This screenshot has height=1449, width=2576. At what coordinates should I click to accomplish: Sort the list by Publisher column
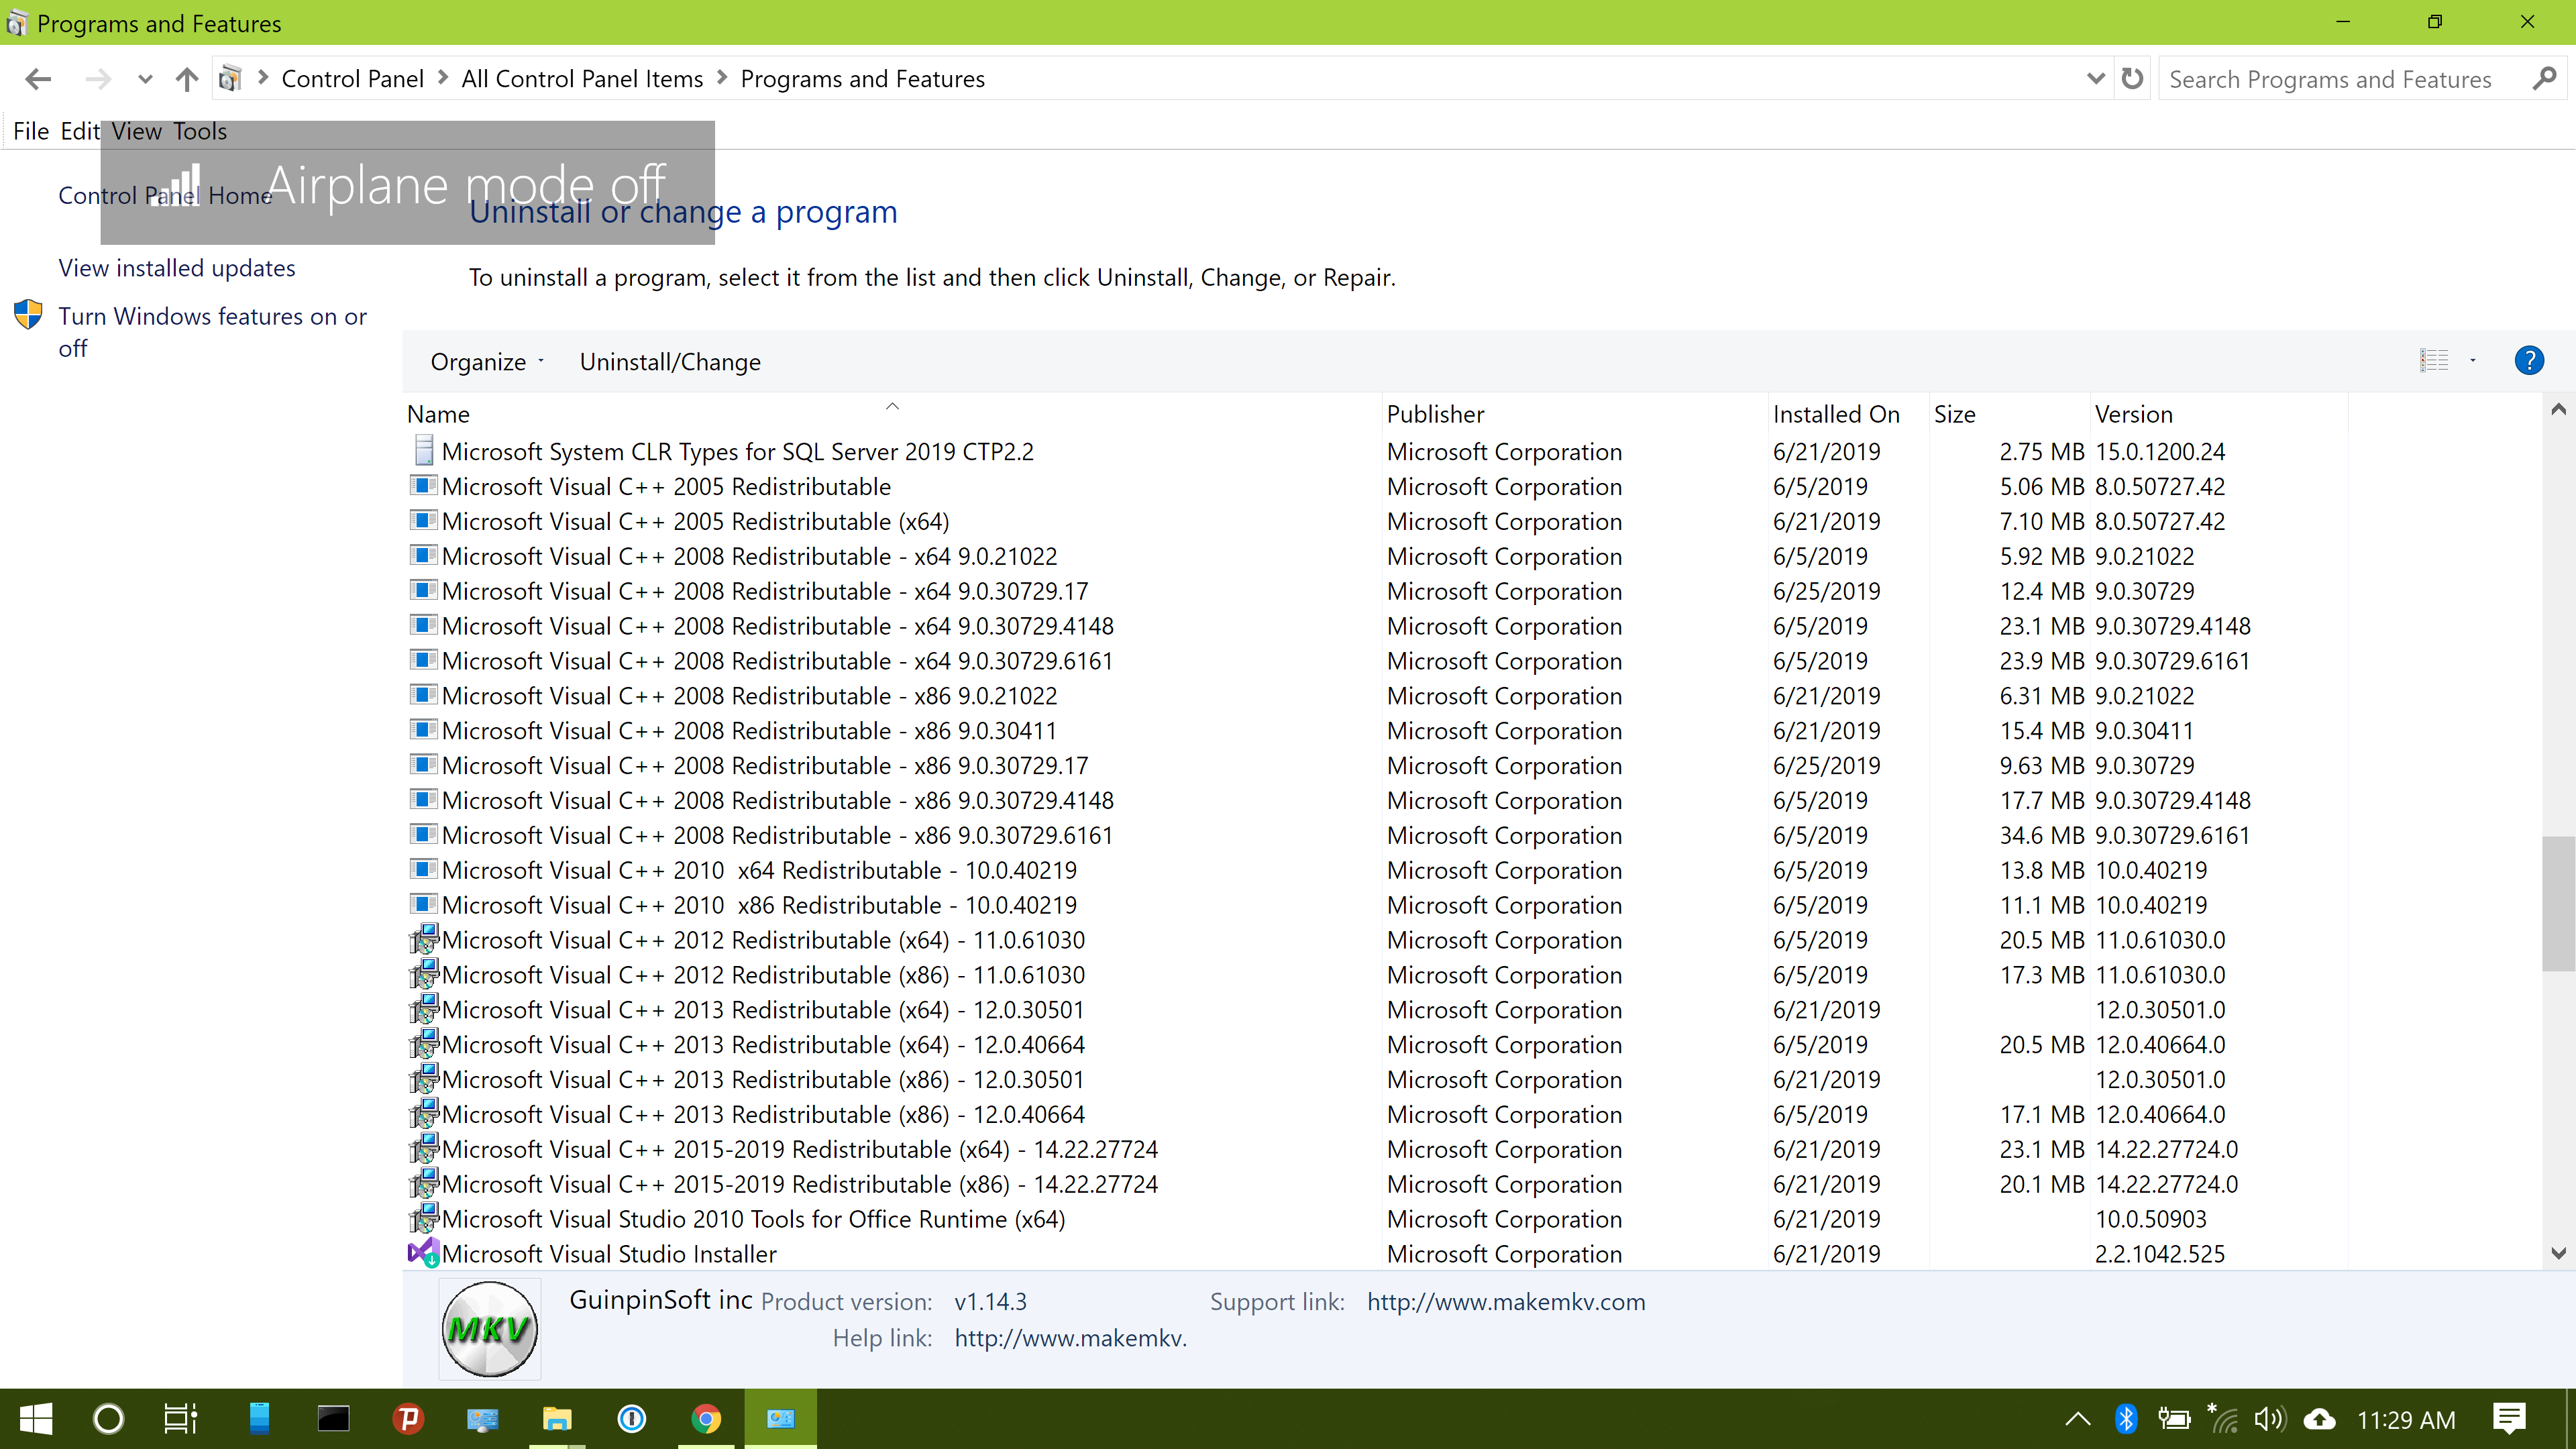pos(1575,414)
